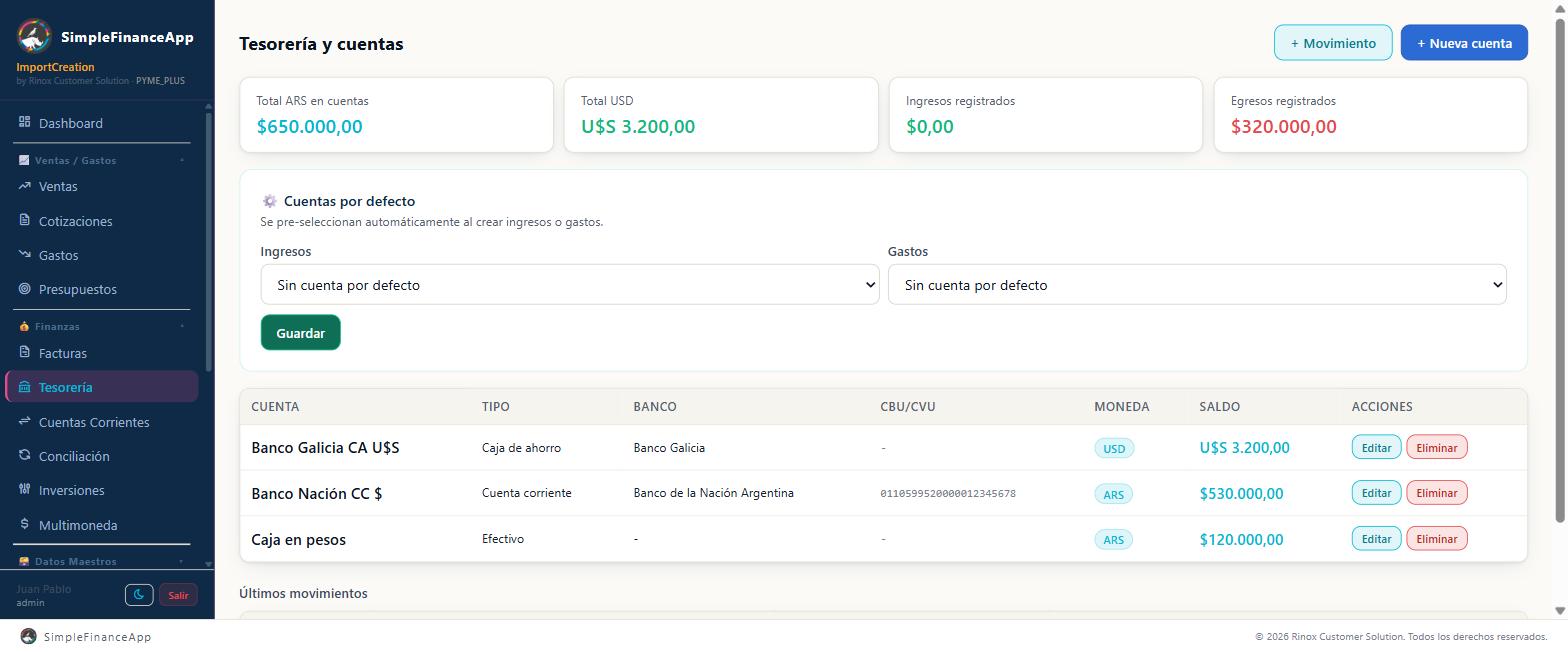Click the Dashboard grid icon

coord(25,122)
